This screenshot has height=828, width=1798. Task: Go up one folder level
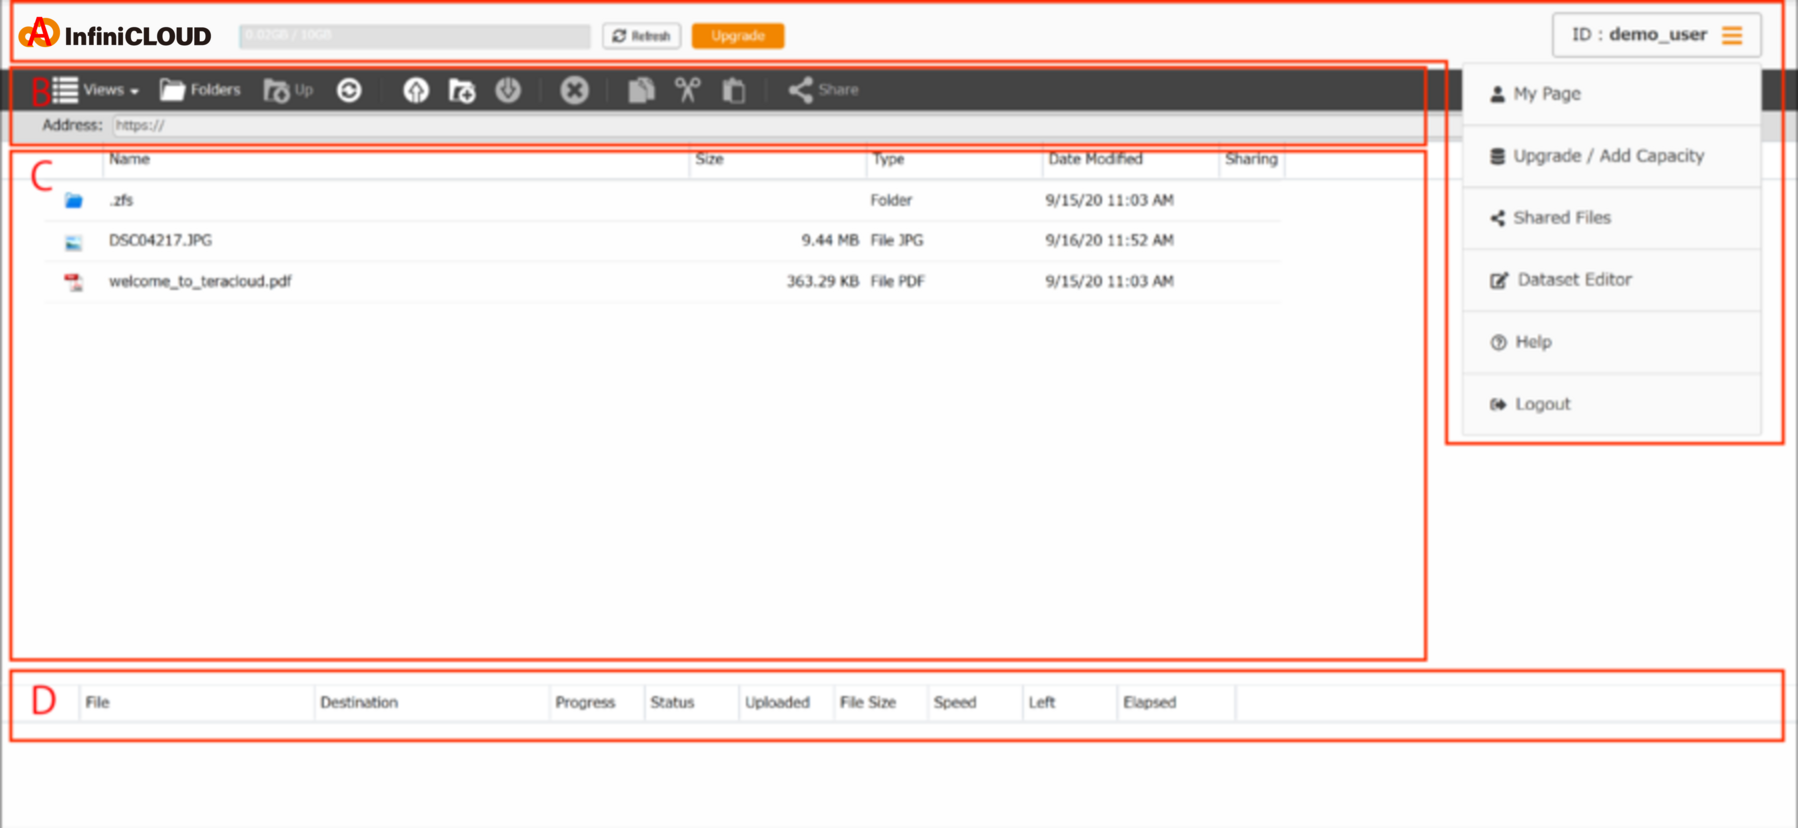click(x=288, y=90)
